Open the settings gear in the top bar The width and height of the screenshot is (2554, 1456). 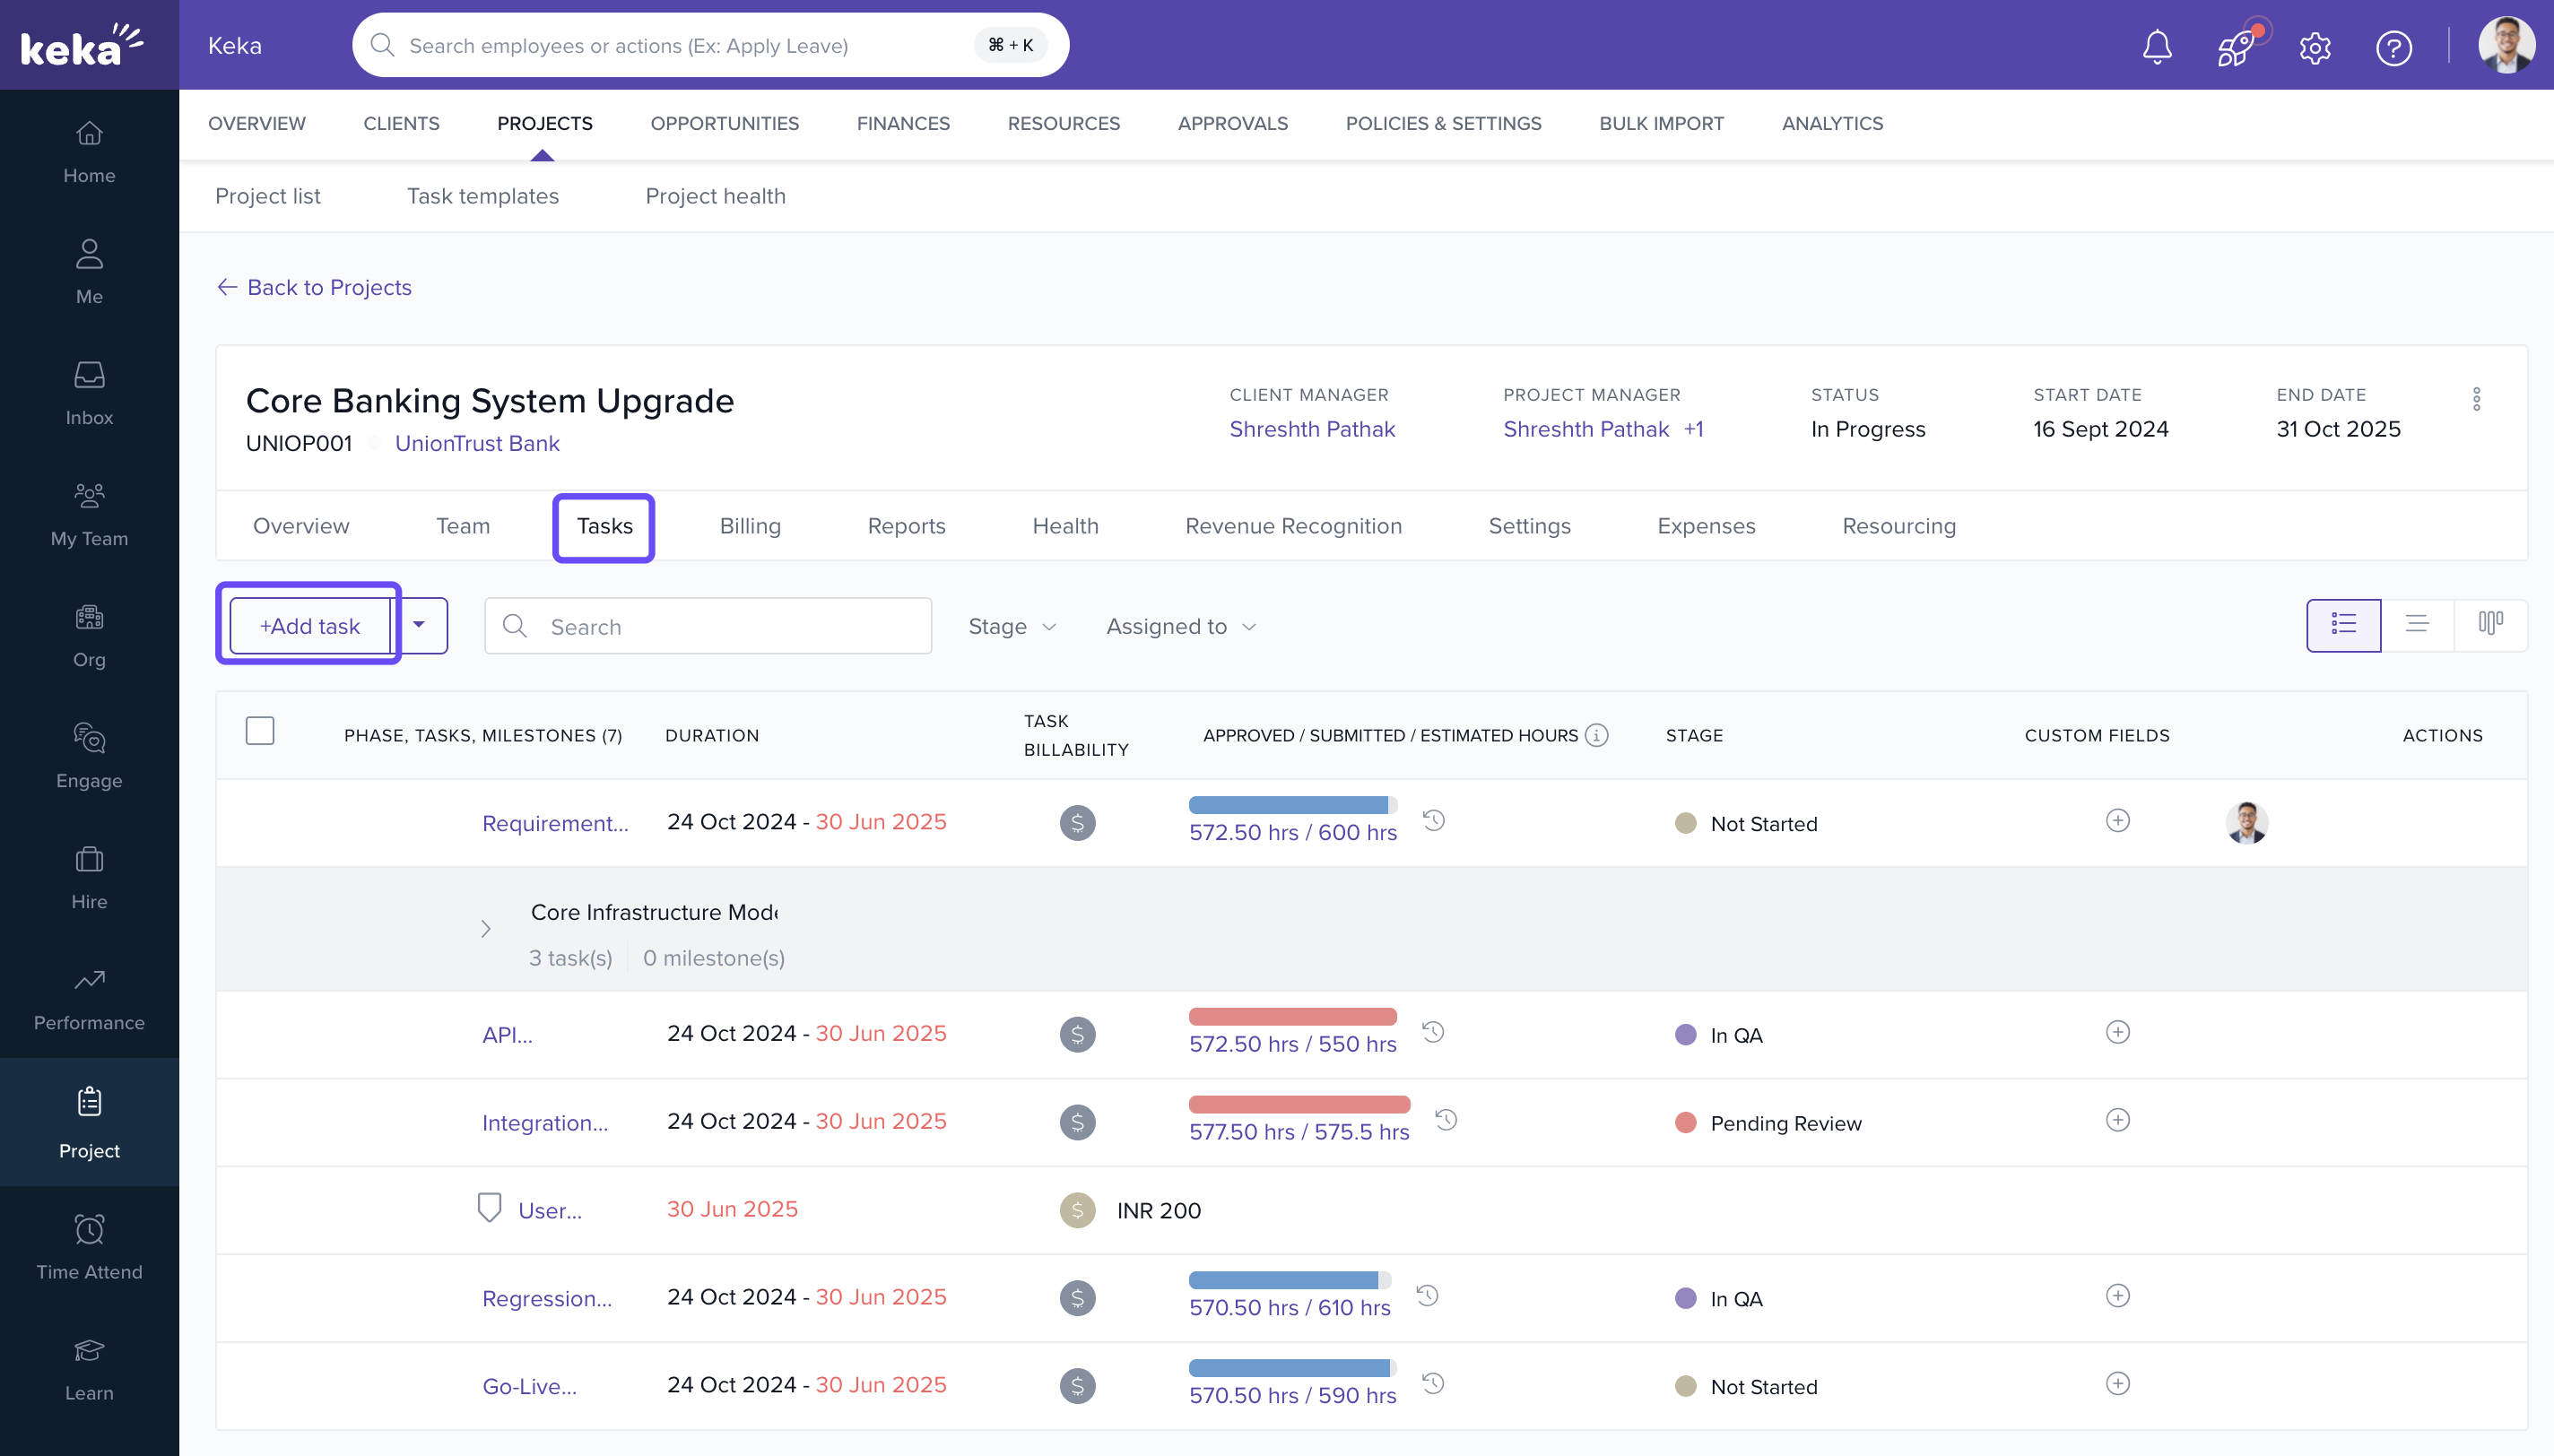click(2315, 47)
